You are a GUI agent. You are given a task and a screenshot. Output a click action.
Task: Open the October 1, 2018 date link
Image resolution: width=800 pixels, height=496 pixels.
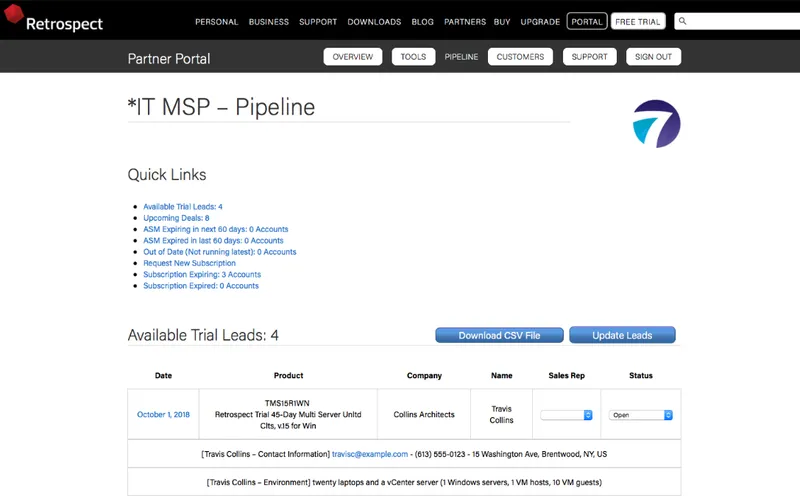click(163, 414)
